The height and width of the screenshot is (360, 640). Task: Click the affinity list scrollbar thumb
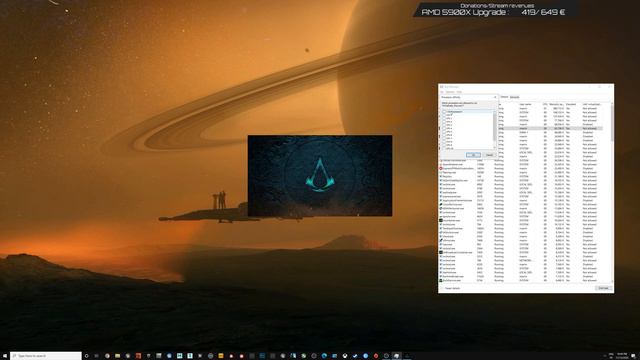click(x=495, y=126)
